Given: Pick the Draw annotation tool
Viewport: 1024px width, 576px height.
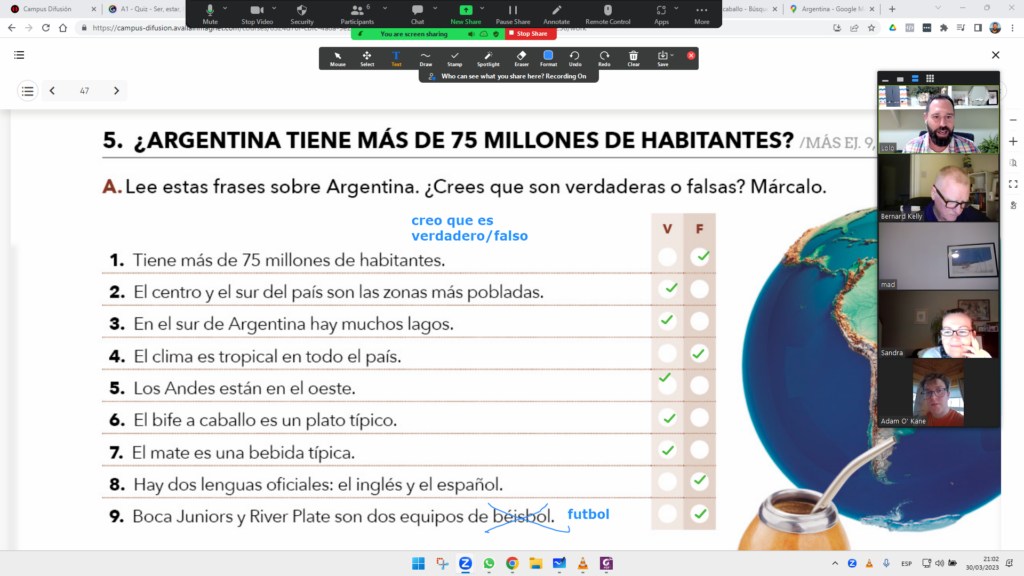Looking at the screenshot, I should [425, 59].
